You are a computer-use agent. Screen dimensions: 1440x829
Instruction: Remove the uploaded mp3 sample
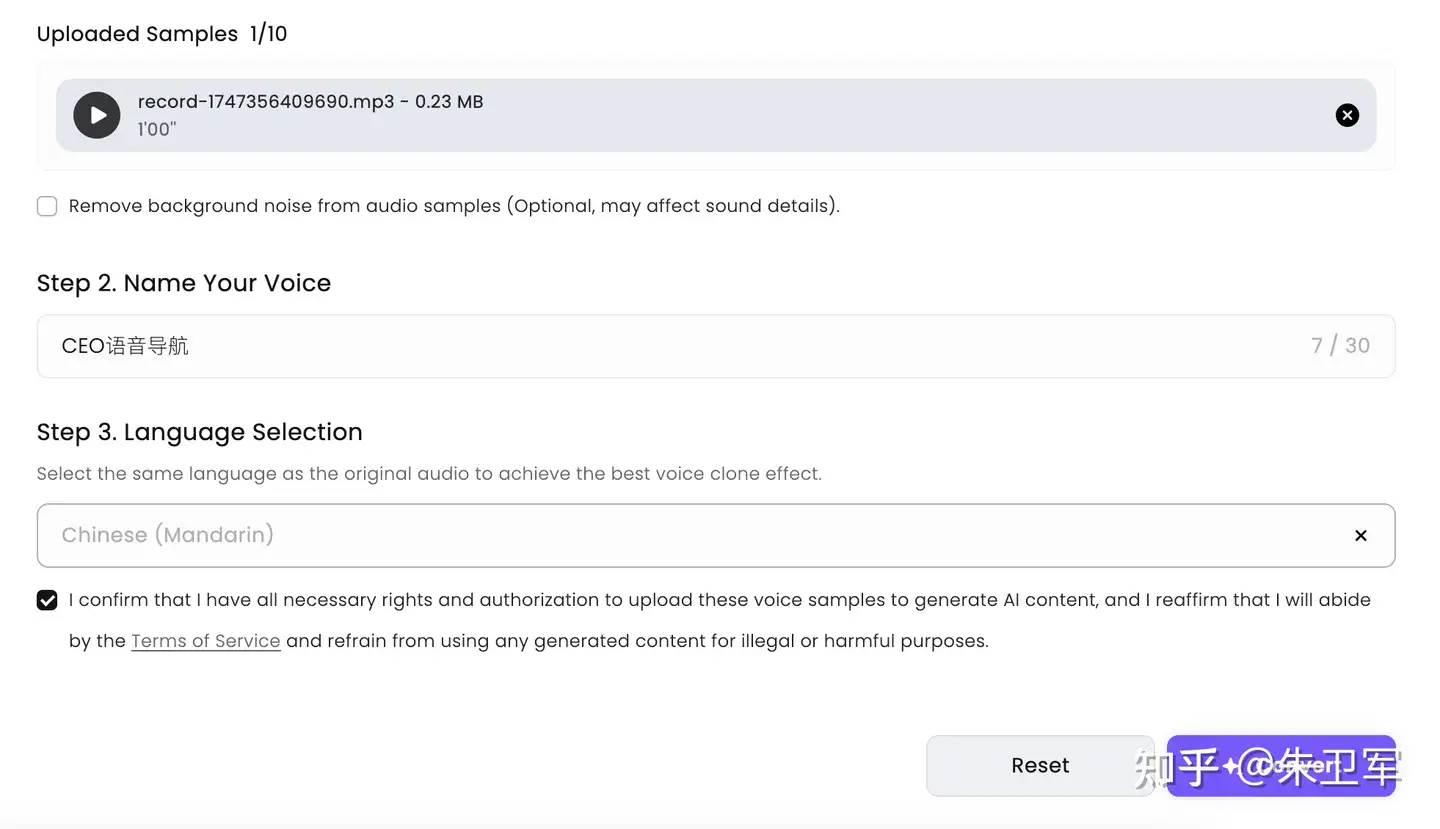pyautogui.click(x=1347, y=115)
